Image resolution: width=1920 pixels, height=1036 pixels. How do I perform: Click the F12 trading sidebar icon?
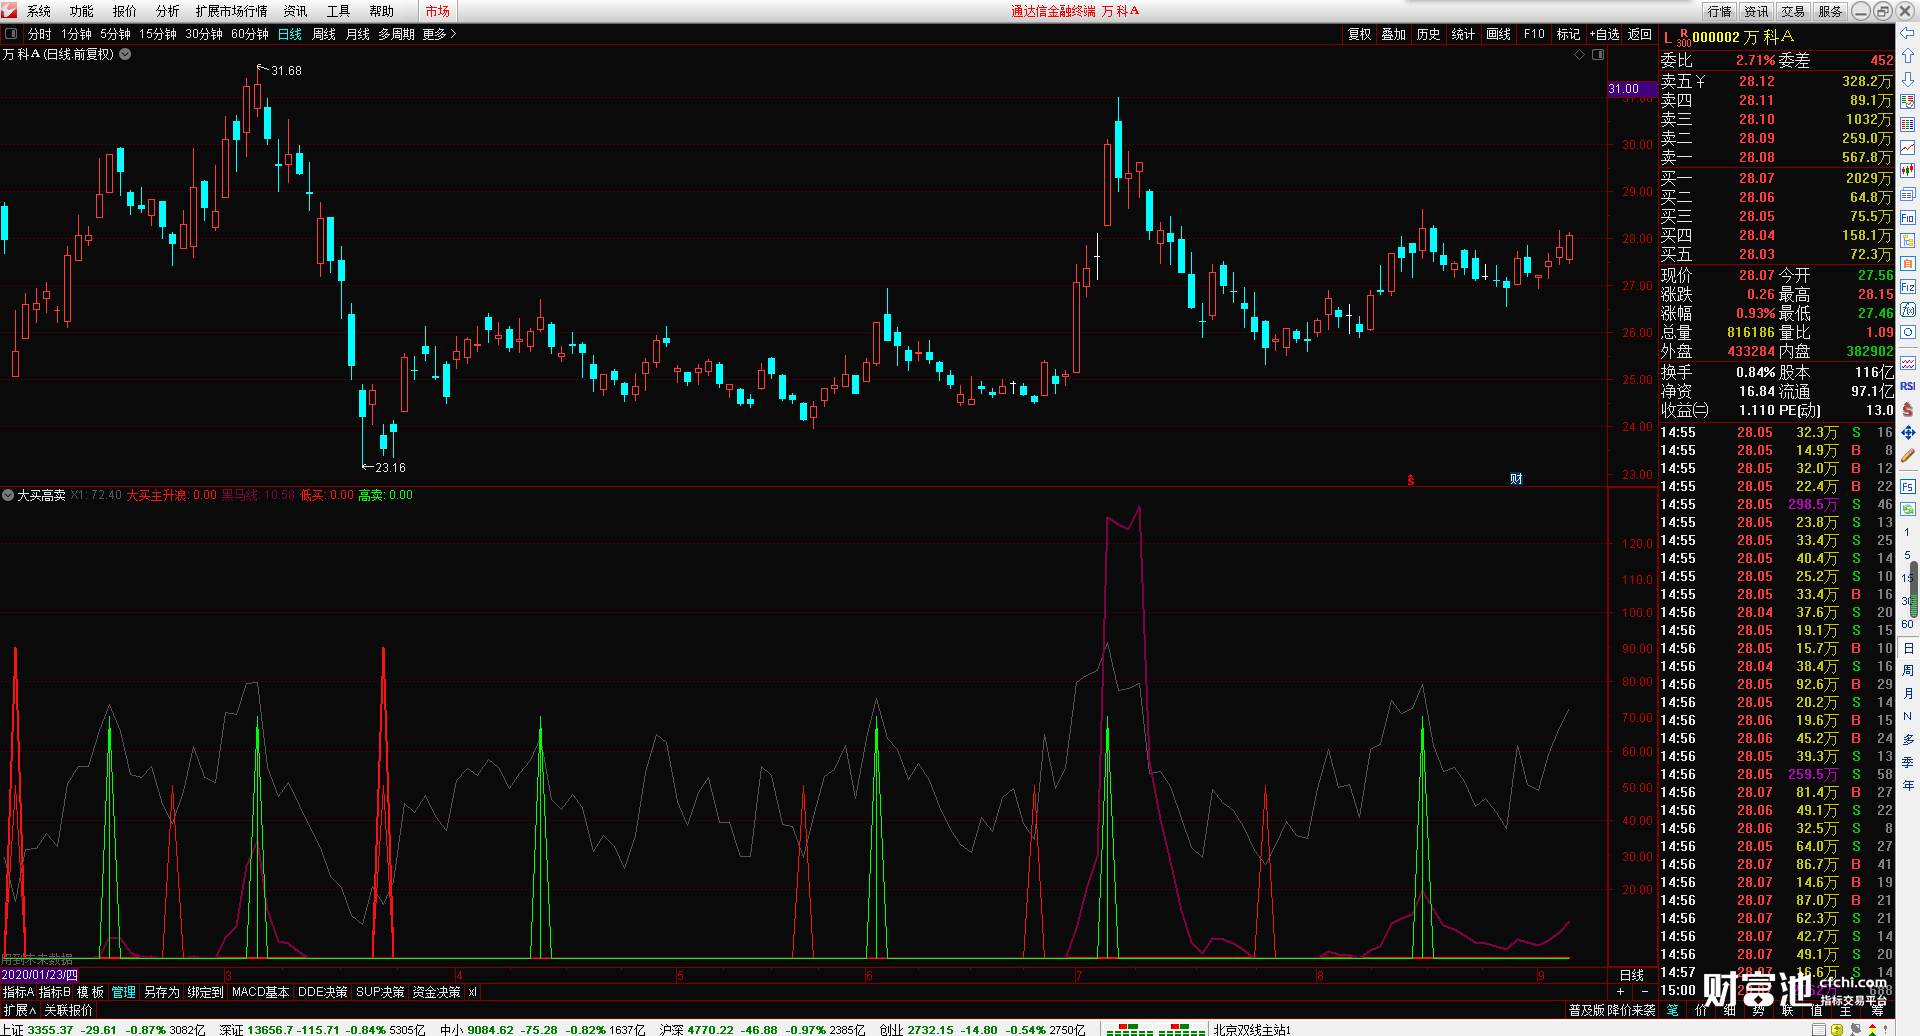[x=1908, y=287]
